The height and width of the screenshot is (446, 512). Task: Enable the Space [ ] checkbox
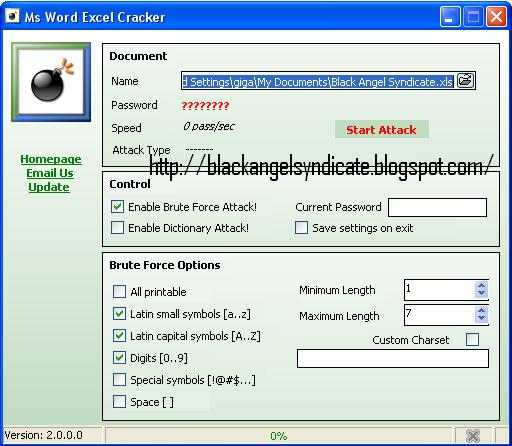tap(119, 402)
